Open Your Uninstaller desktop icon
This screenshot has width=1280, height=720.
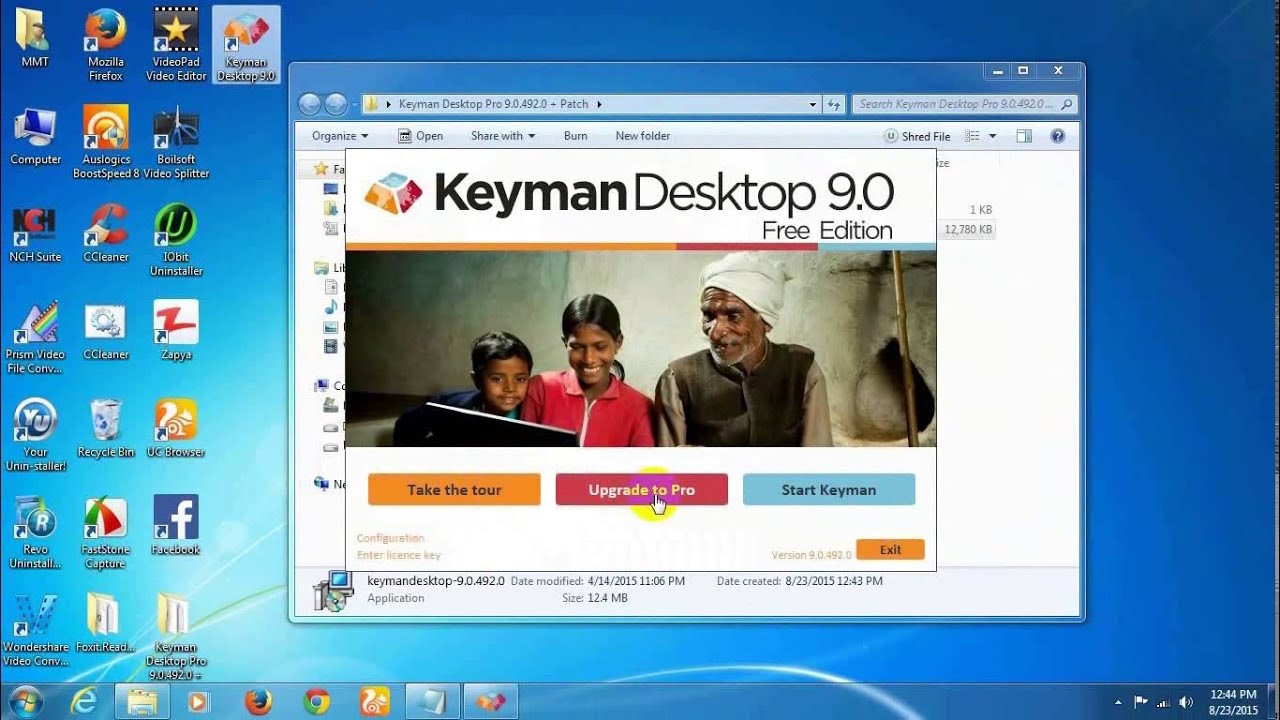click(x=35, y=435)
